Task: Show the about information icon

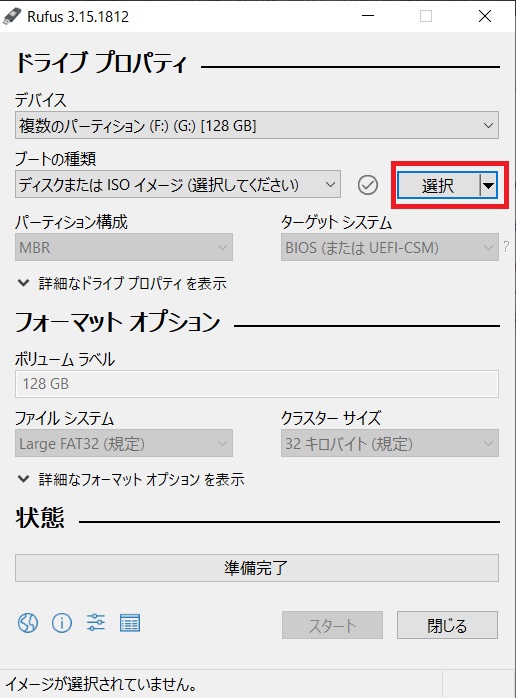Action: pos(62,623)
